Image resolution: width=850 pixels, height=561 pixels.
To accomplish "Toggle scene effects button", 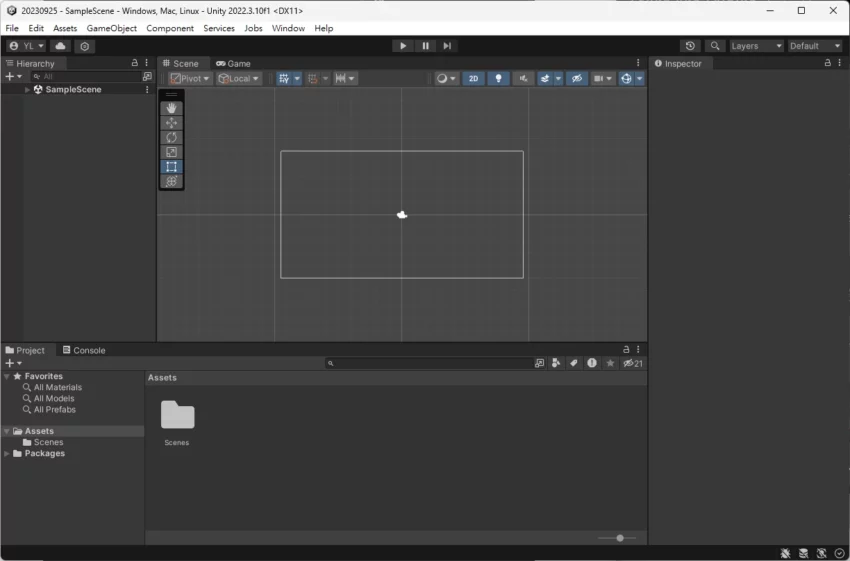I will [544, 79].
